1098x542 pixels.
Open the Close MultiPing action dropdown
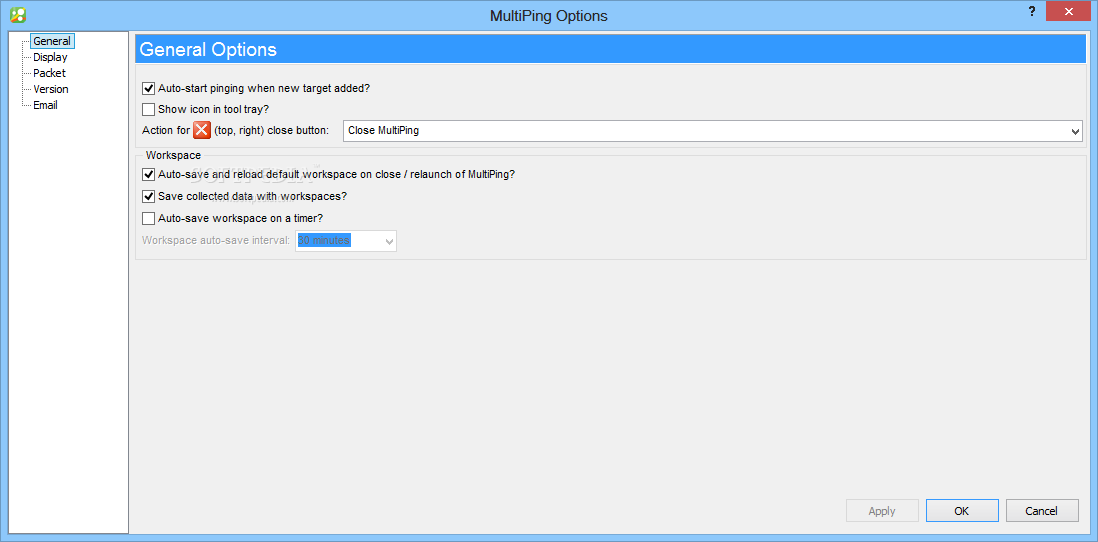[x=713, y=130]
